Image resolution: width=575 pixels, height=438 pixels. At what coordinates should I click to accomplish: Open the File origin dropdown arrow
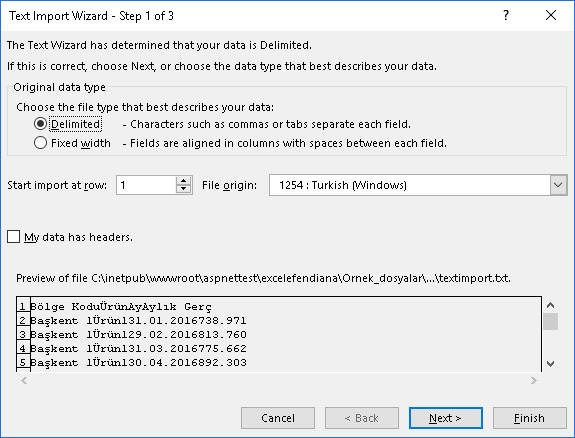558,185
